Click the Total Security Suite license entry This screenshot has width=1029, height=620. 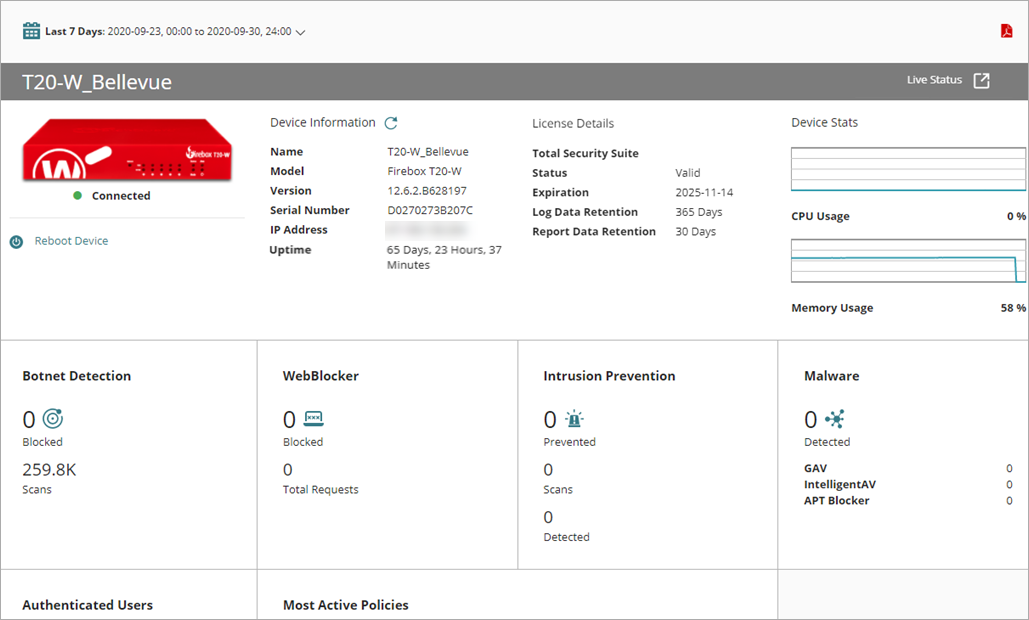(586, 152)
